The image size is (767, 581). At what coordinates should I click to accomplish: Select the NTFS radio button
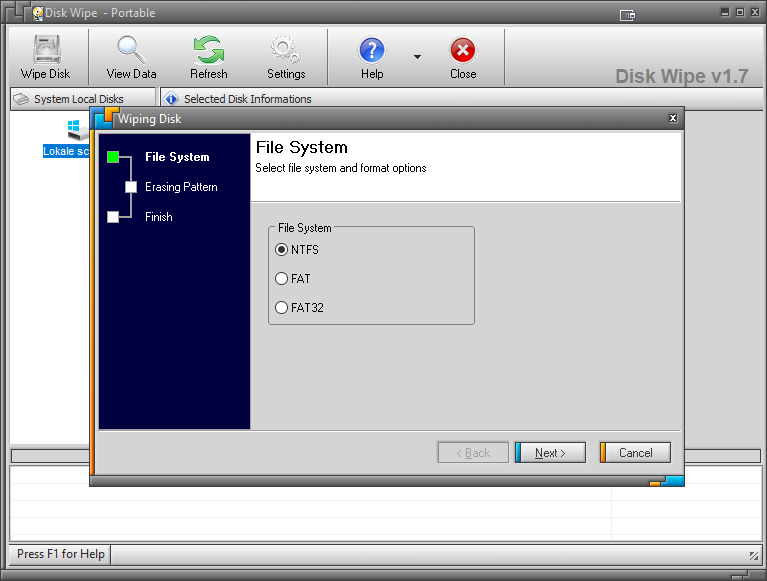point(281,250)
